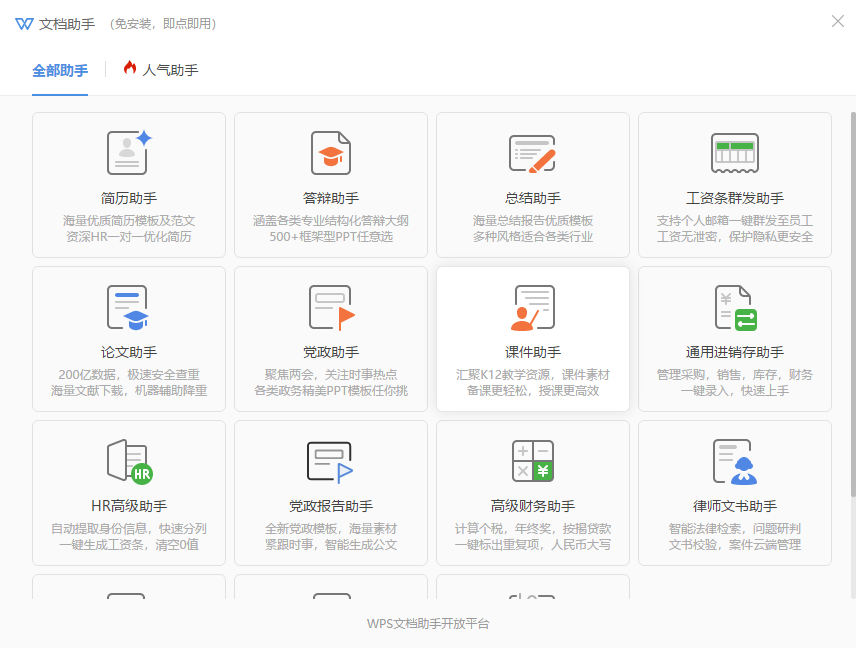
Task: Select the 总结助手 pencil document icon
Action: [532, 153]
